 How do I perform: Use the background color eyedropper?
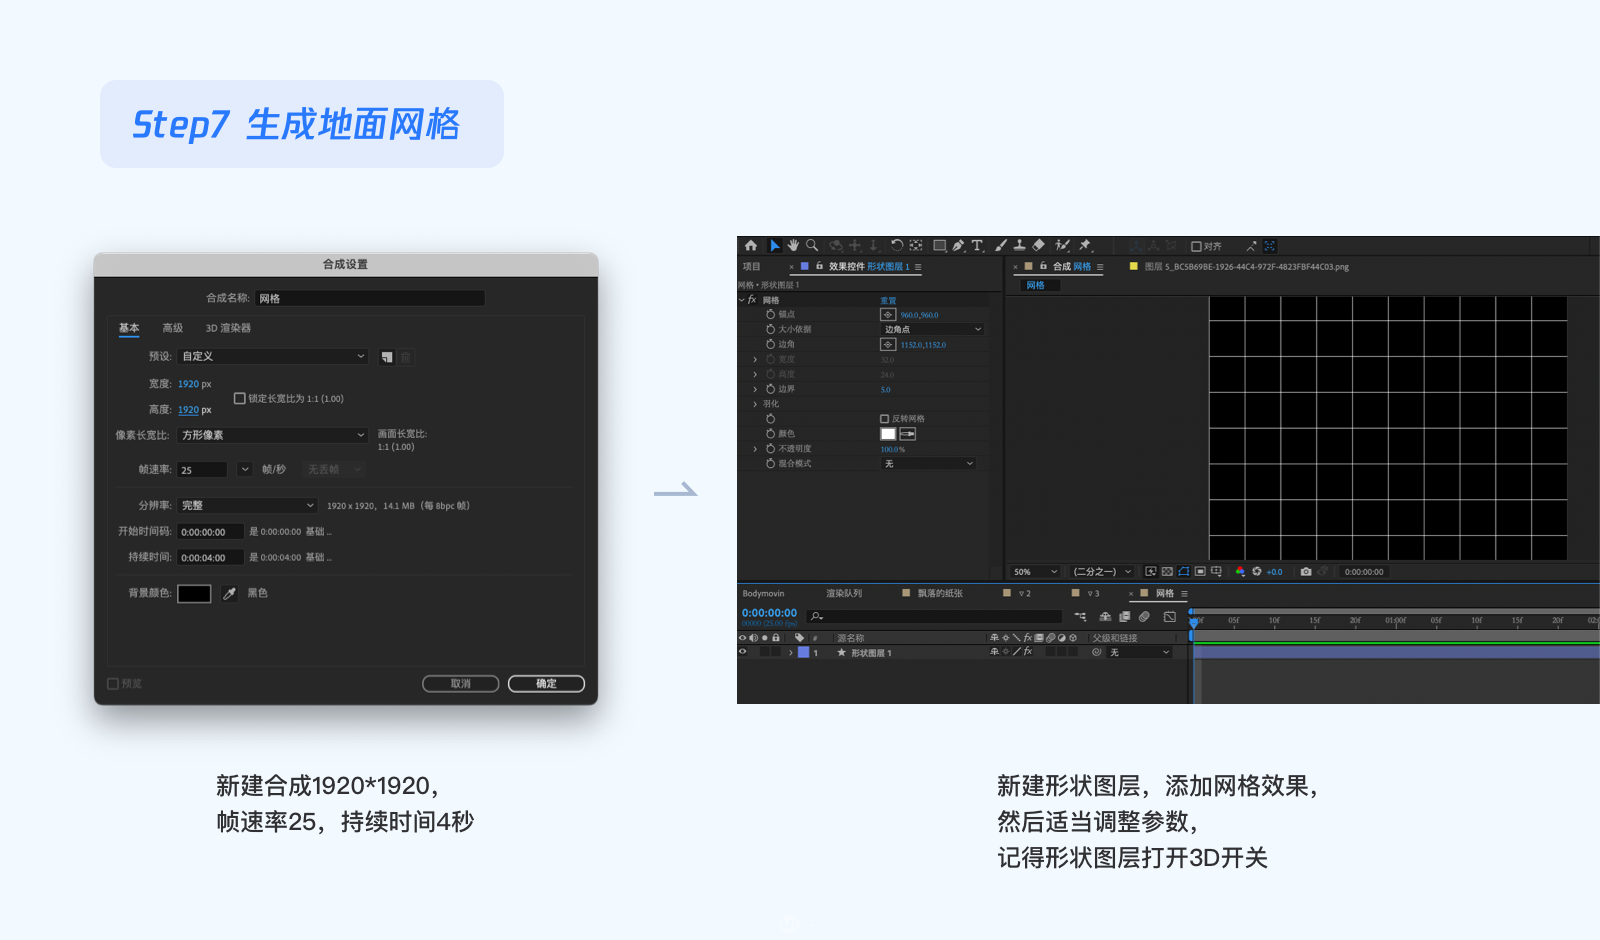(x=229, y=593)
